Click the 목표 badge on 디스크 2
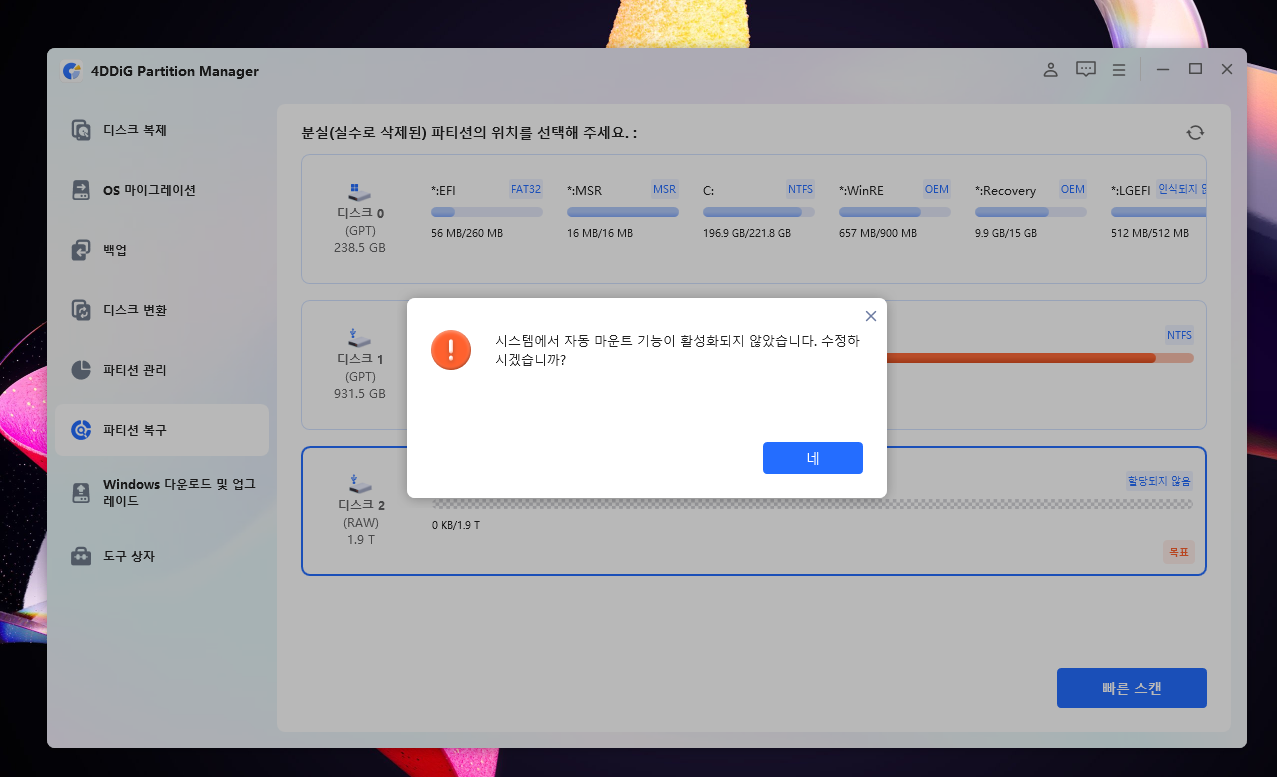Screen dimensions: 1277x777 (1179, 551)
